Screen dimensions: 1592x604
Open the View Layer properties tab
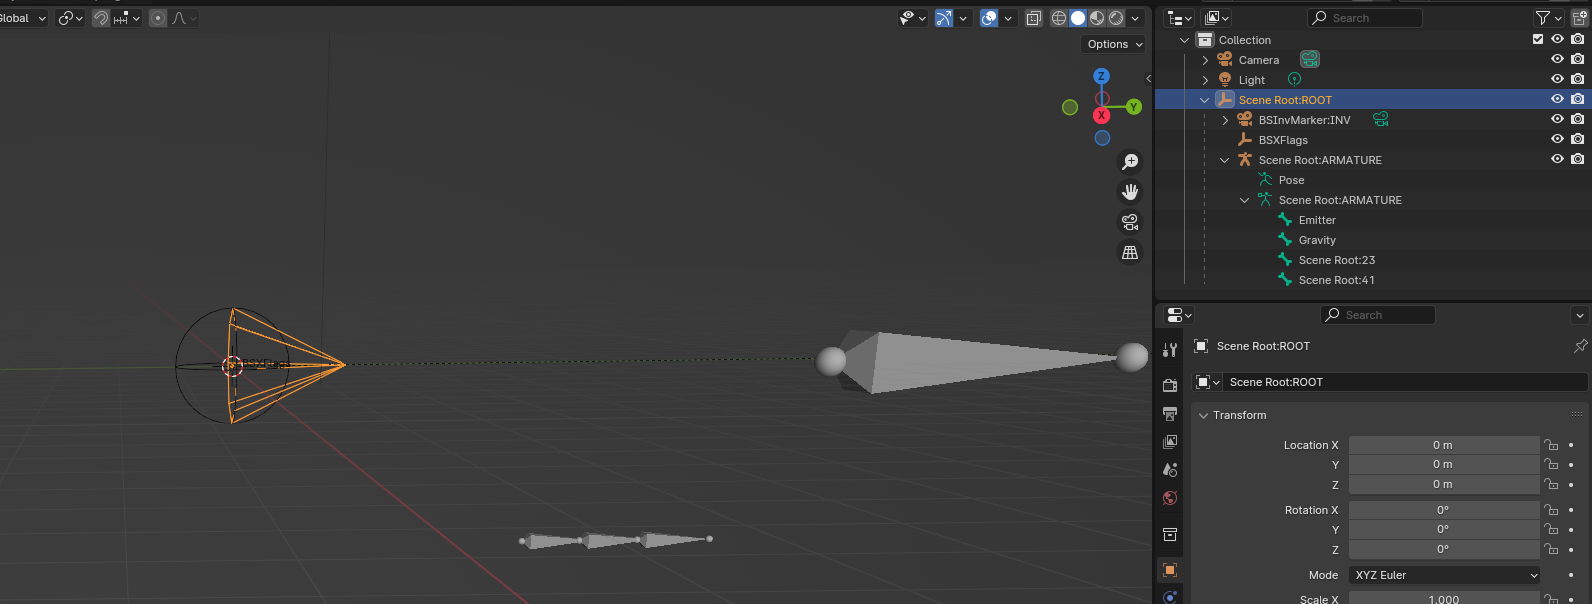[1170, 441]
